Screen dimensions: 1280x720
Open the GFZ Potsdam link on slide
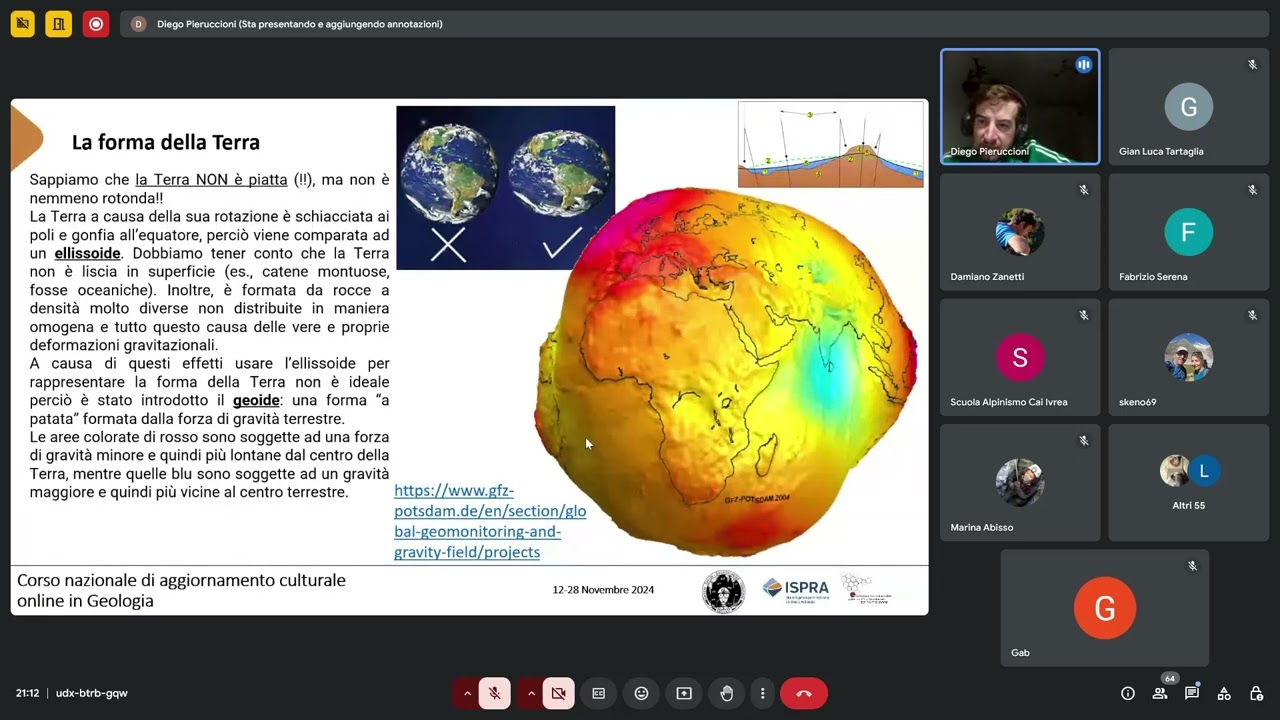[x=490, y=521]
